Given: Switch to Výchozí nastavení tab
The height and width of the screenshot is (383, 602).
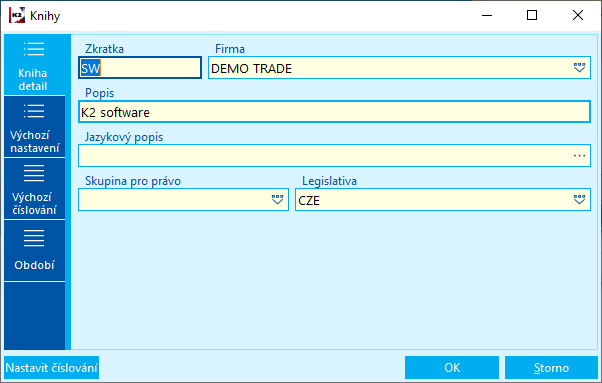Looking at the screenshot, I should (x=35, y=127).
